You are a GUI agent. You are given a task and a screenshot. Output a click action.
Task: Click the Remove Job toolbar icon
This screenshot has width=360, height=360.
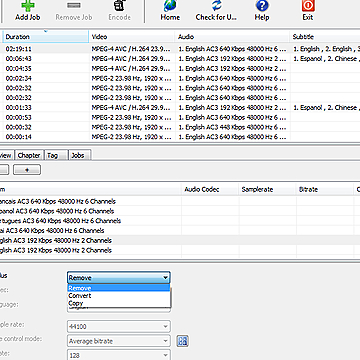tap(74, 6)
